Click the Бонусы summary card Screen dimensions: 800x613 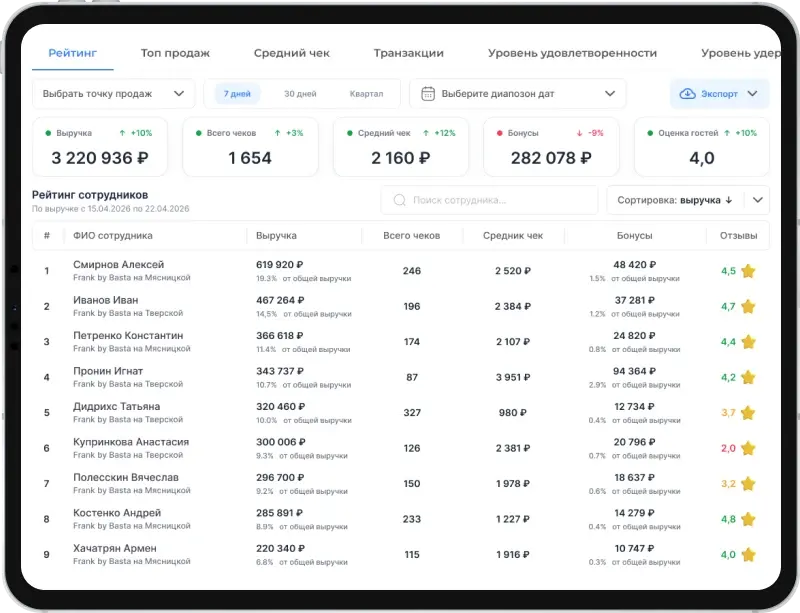[x=551, y=147]
